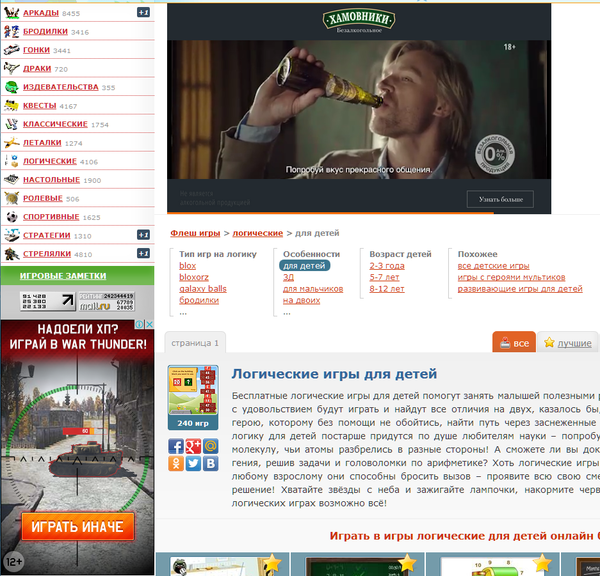Click the Аркады category icon
This screenshot has height=576, width=600.
11,13
